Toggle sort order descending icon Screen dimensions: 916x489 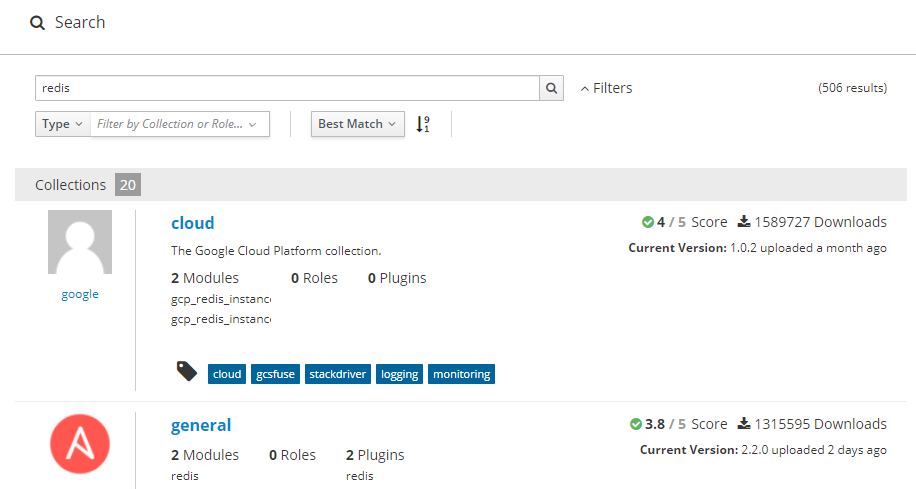point(423,124)
